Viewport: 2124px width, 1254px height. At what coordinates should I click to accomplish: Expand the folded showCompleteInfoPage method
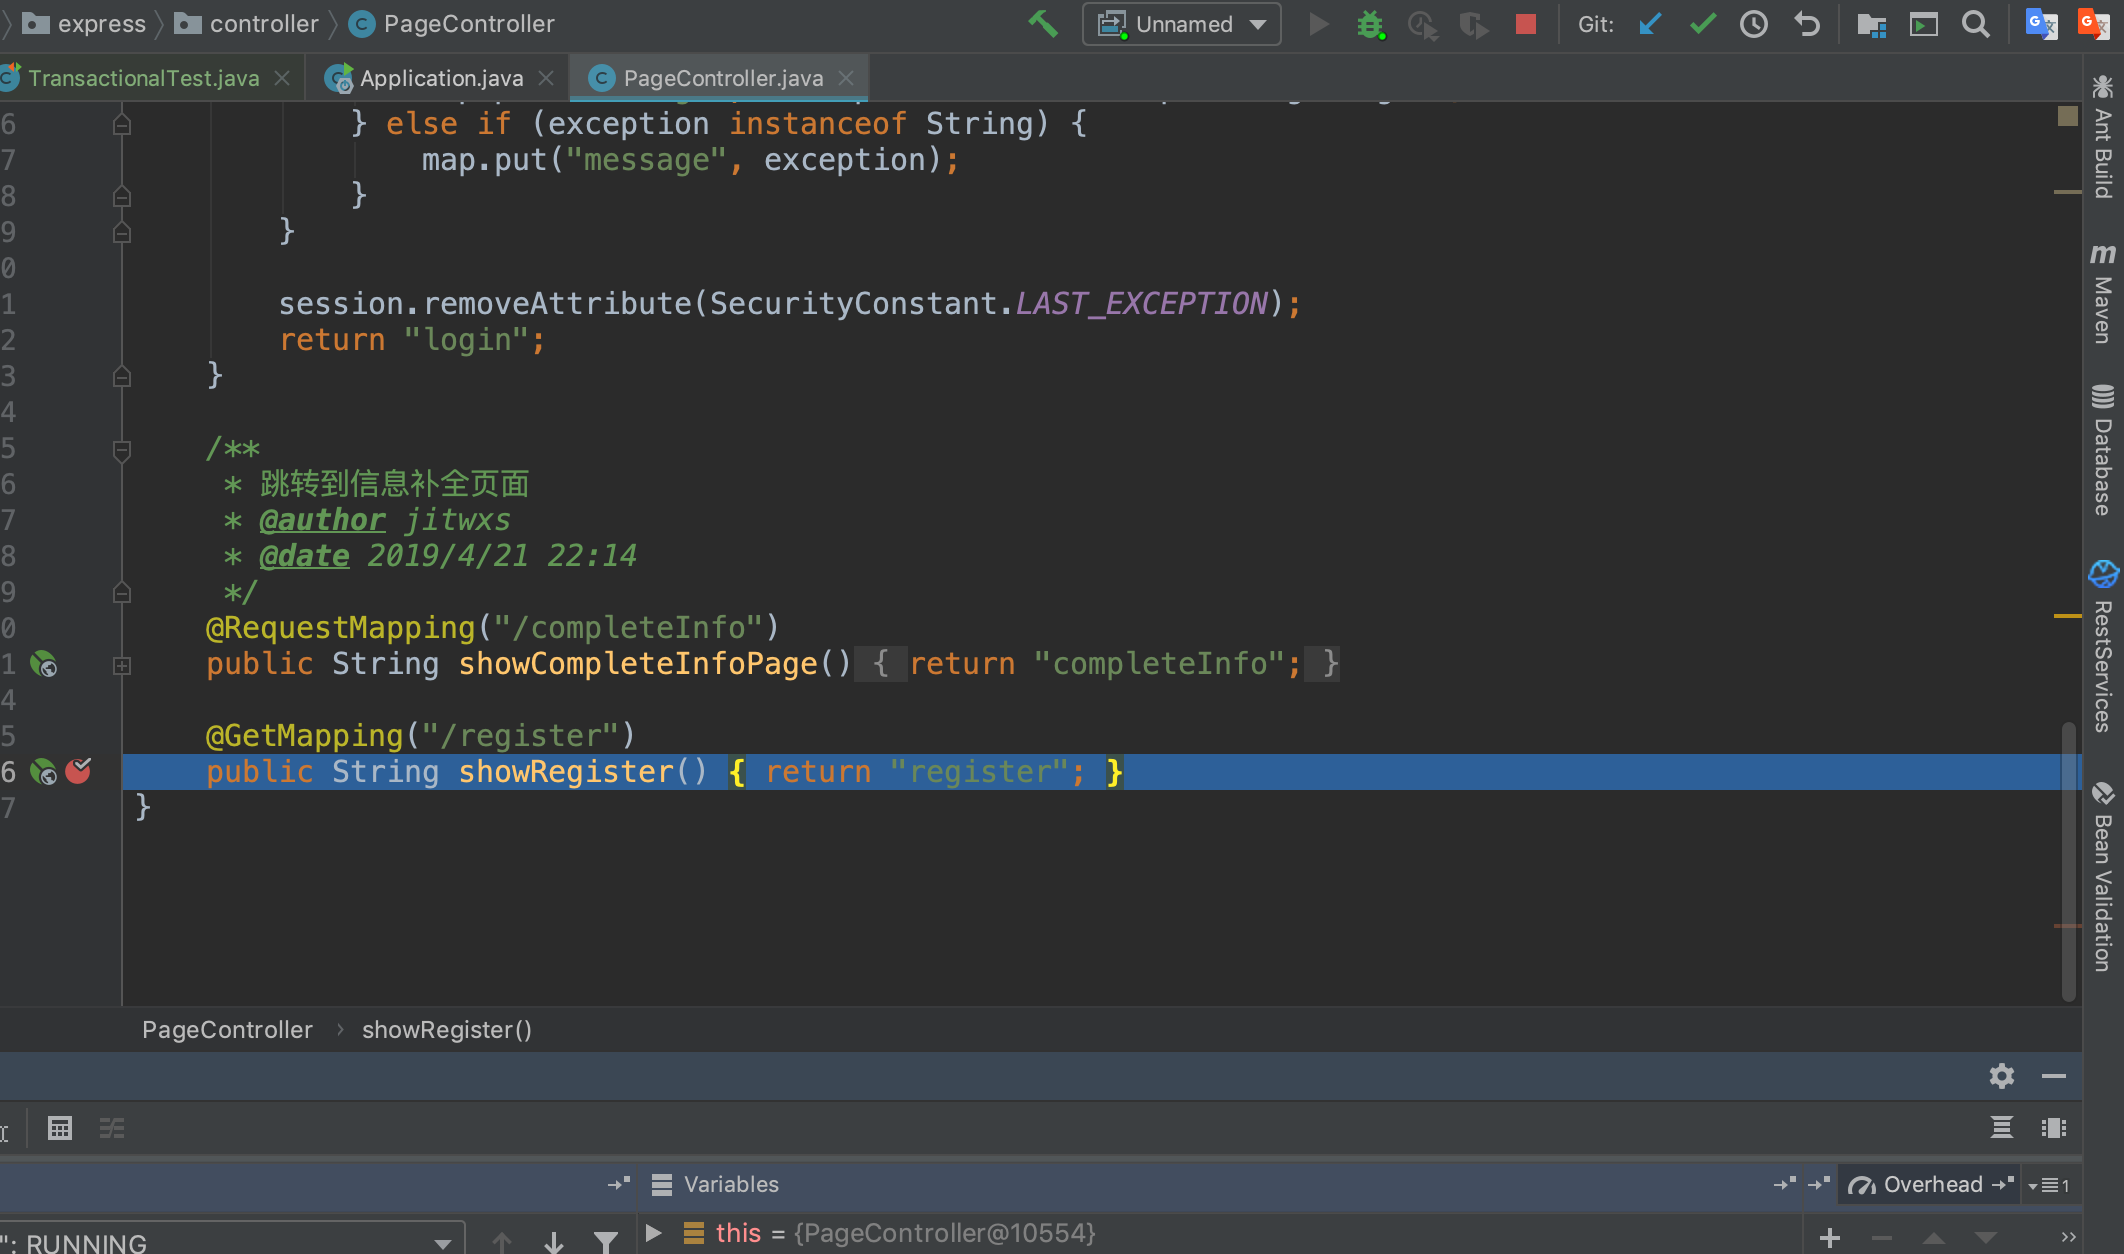(122, 665)
